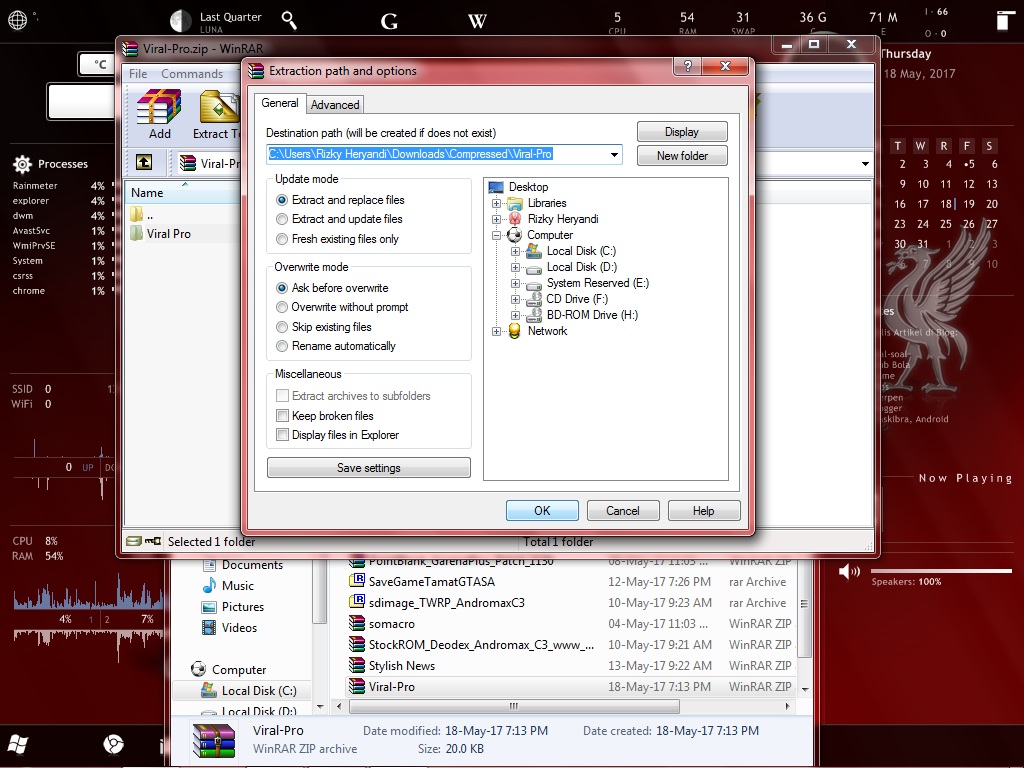Open the Commands menu in WinRAR
This screenshot has height=768, width=1024.
click(192, 74)
